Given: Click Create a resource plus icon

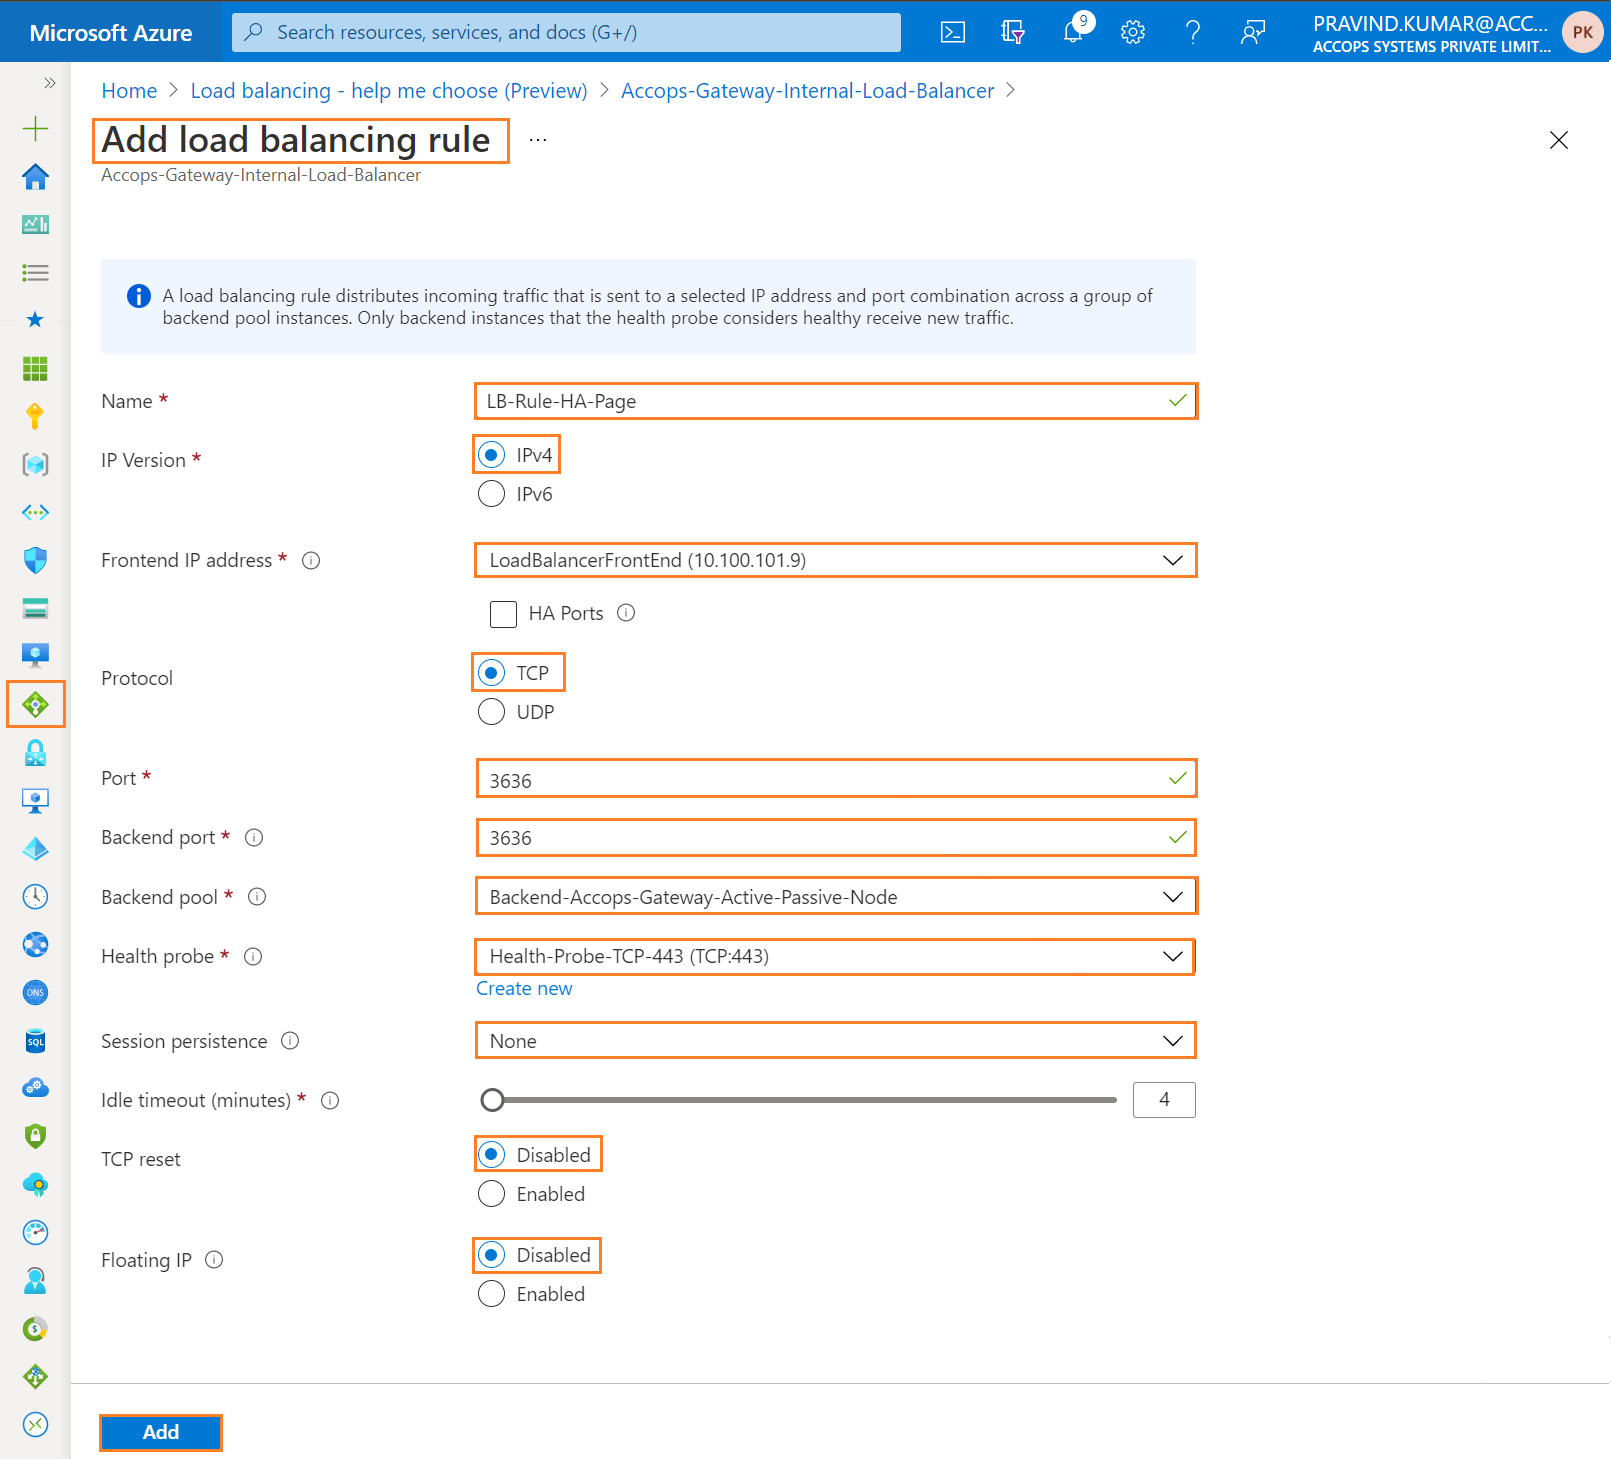Looking at the screenshot, I should 35,128.
